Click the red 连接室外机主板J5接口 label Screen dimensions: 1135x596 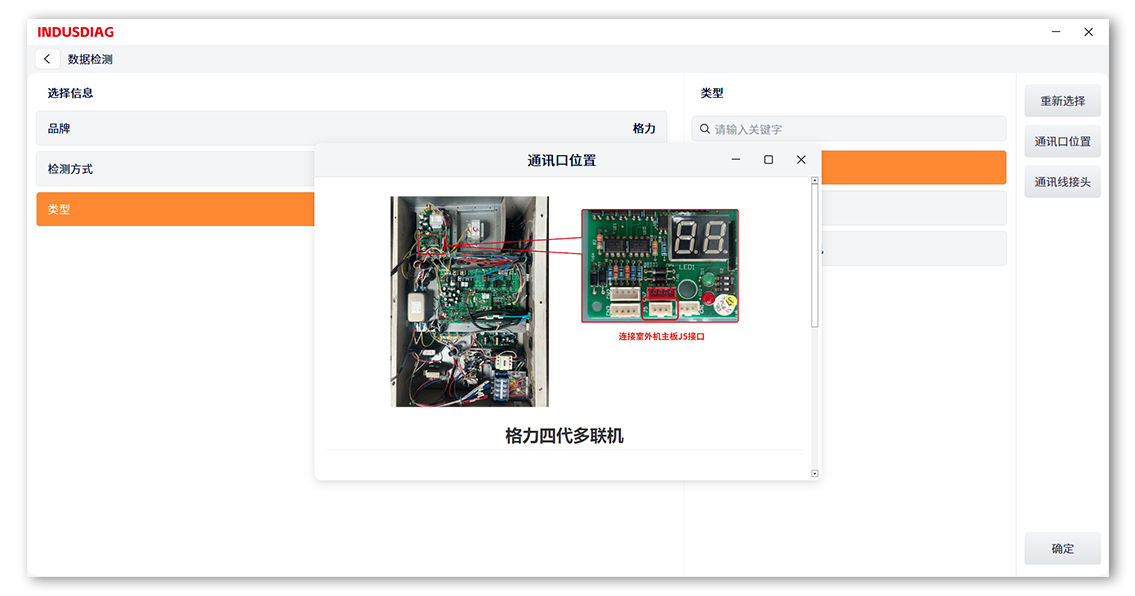(661, 337)
